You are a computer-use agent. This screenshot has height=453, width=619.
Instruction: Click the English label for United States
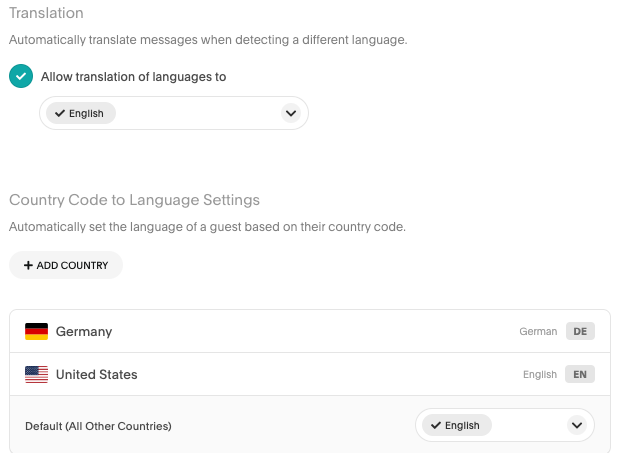click(x=540, y=375)
